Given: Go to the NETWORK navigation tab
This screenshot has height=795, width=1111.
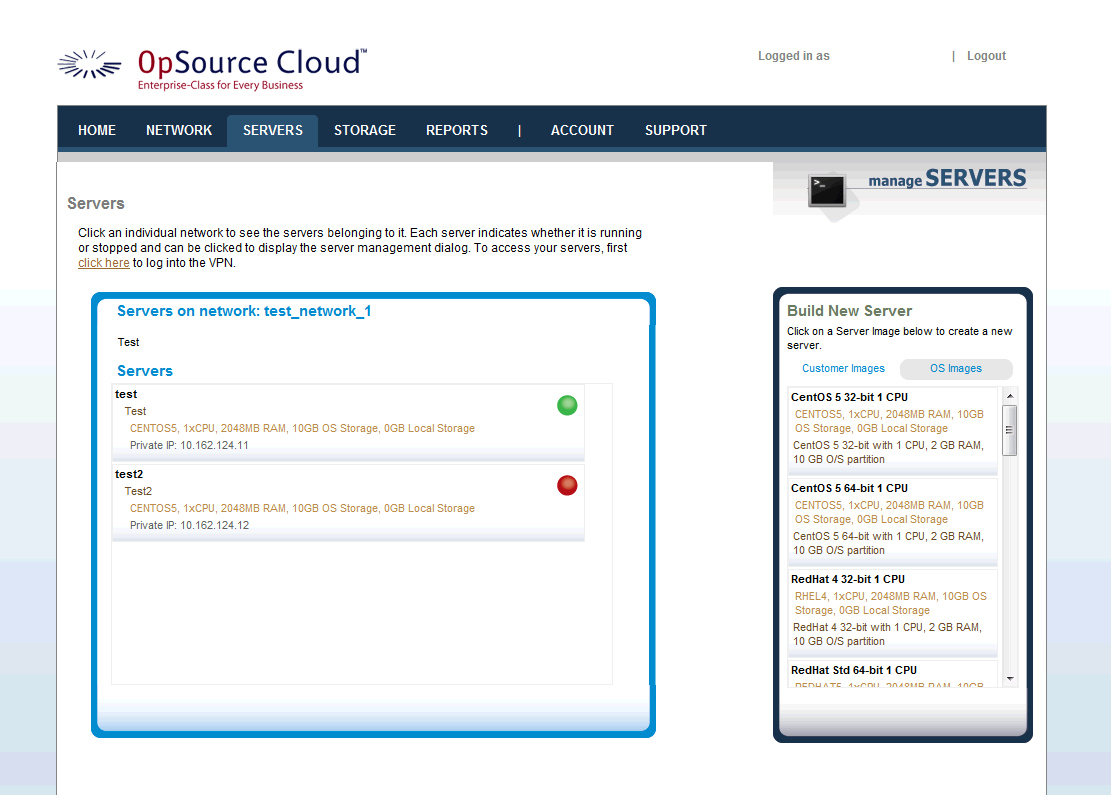Looking at the screenshot, I should 179,130.
